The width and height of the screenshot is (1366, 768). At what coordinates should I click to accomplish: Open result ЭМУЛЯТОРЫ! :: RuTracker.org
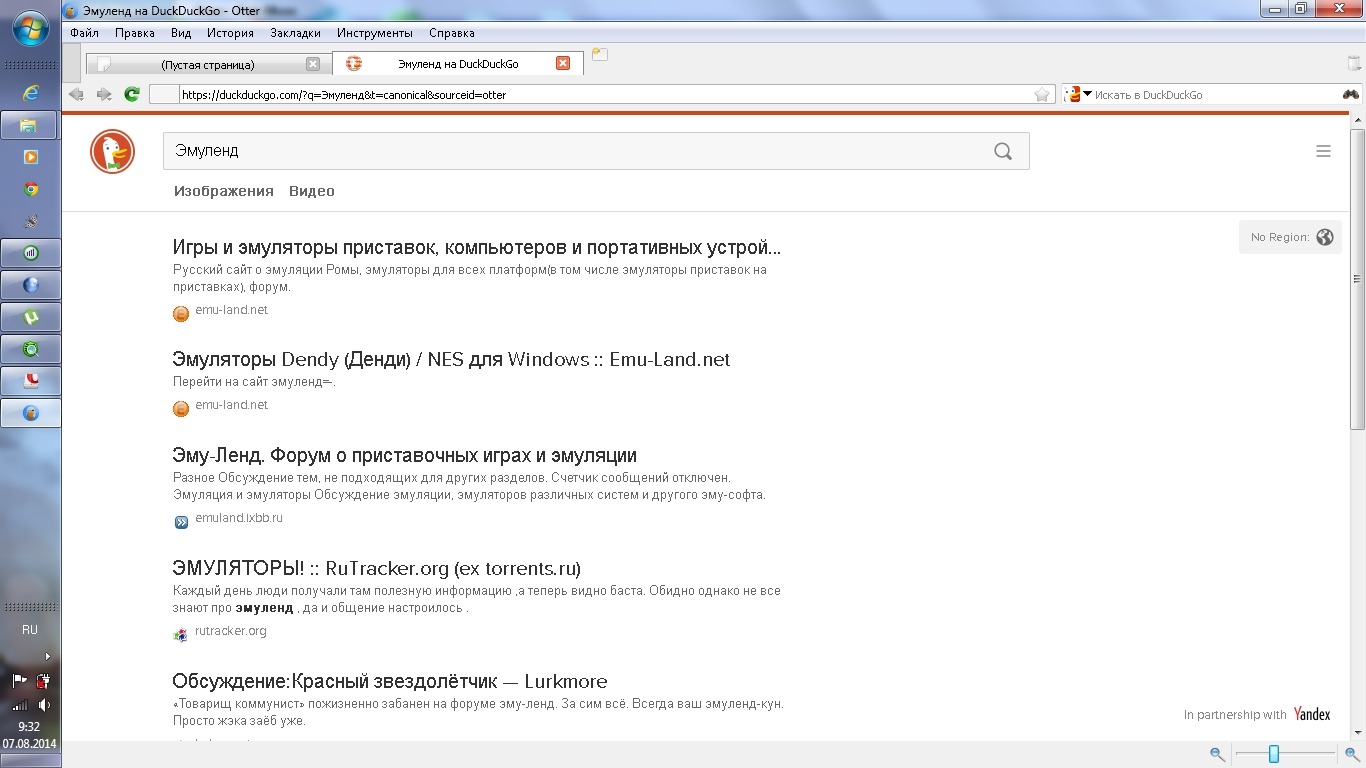point(376,568)
